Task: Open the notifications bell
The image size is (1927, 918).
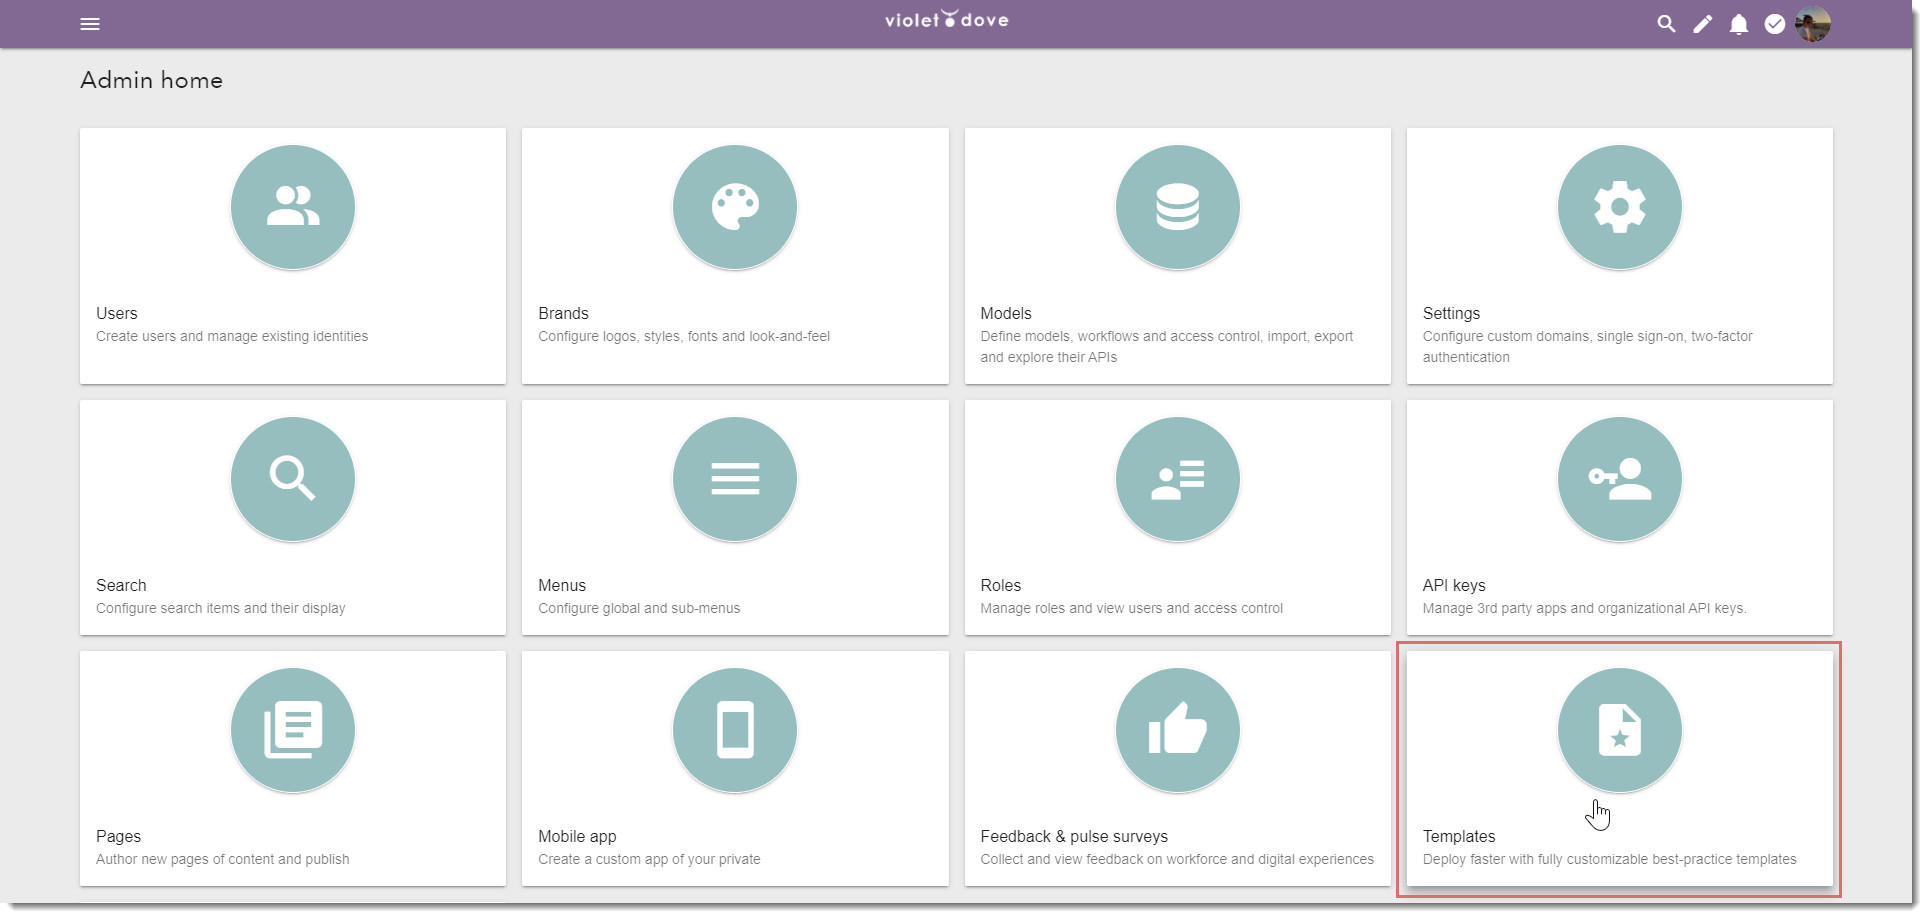Action: 1739,24
